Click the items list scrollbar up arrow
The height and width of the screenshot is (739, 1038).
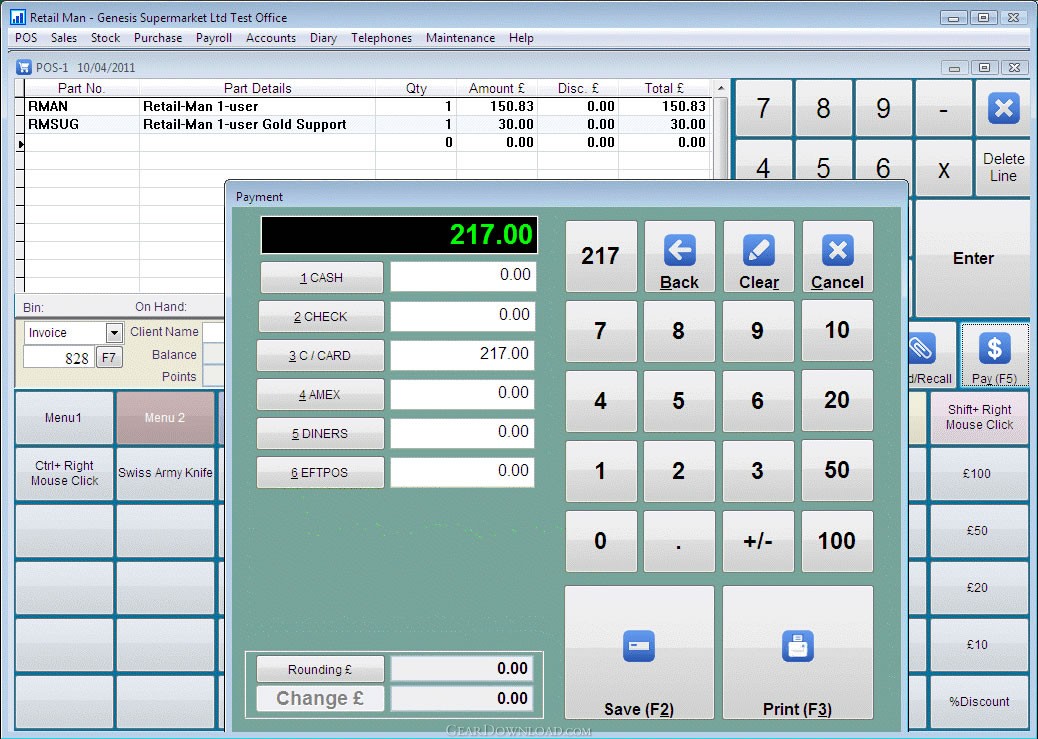click(722, 88)
